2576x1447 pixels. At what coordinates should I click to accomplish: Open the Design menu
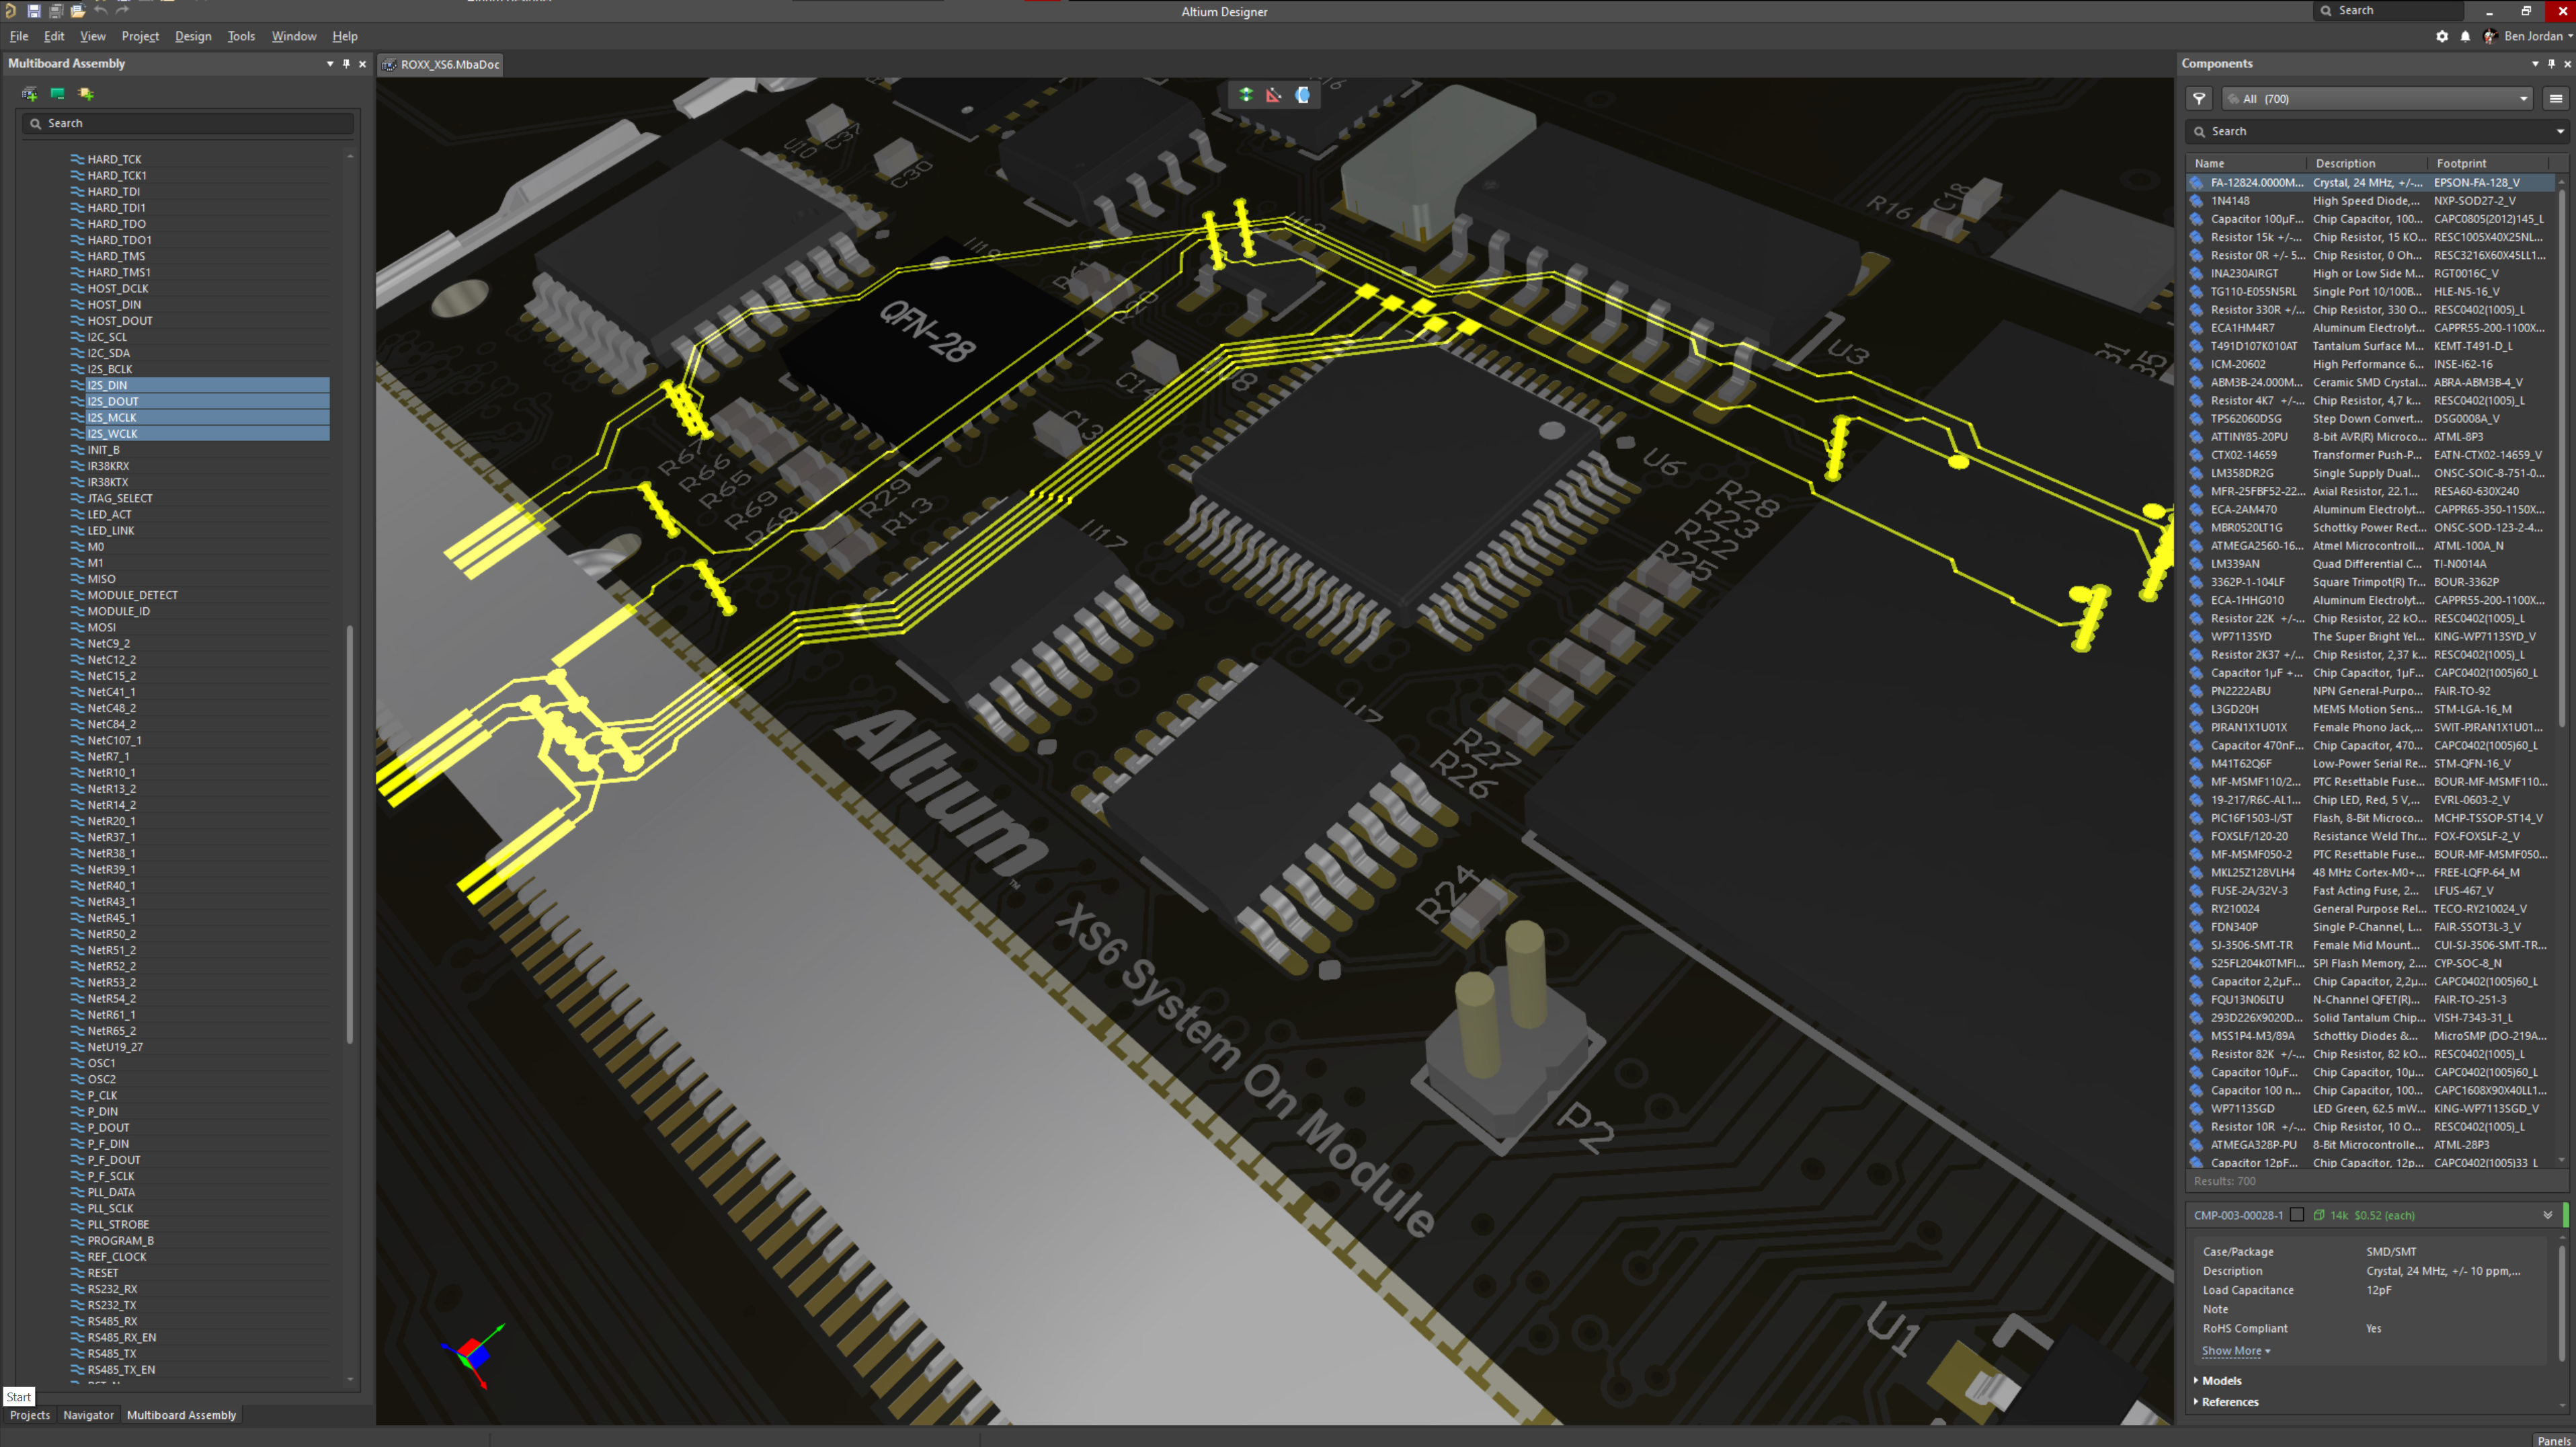pos(193,36)
